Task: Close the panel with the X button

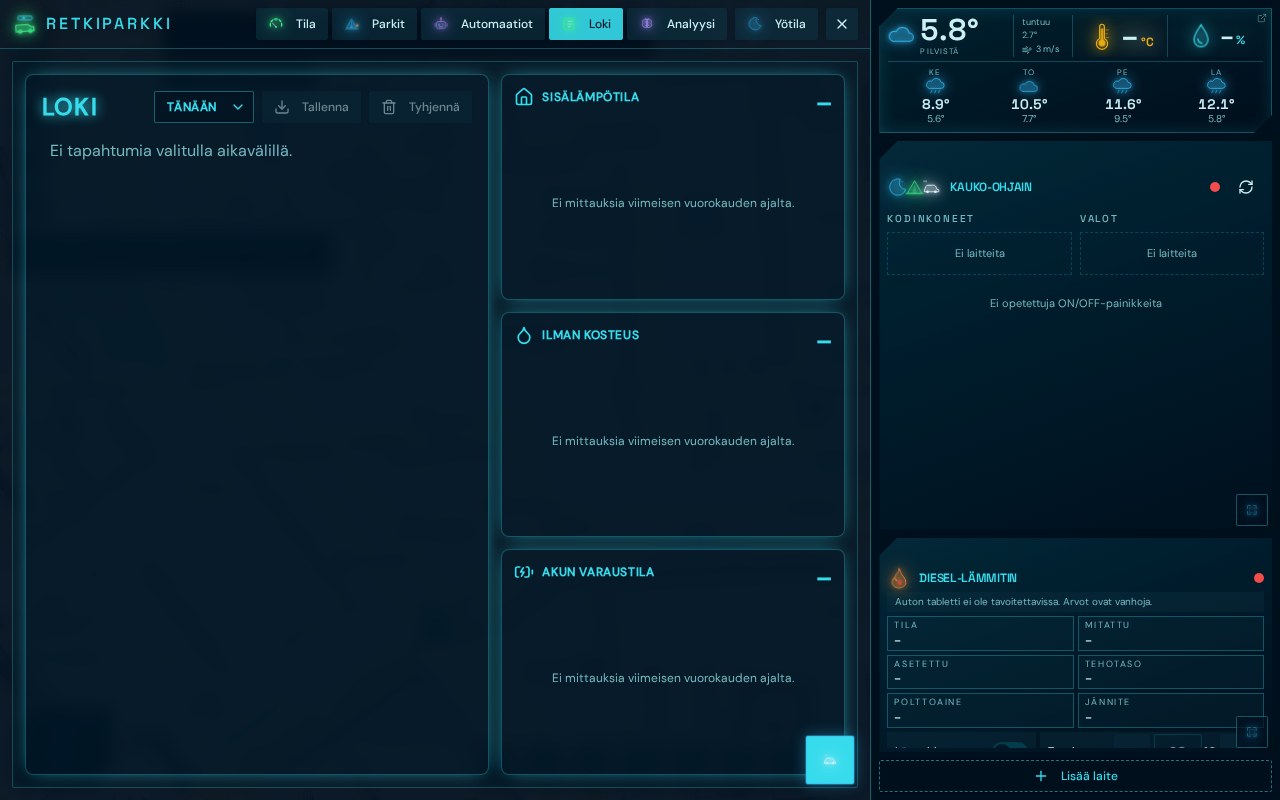Action: tap(842, 24)
